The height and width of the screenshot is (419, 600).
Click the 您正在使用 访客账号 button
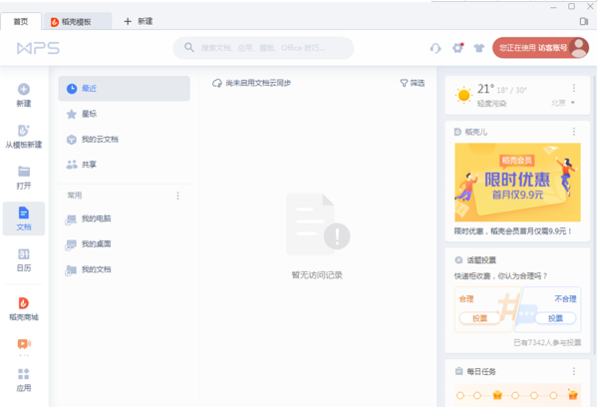(x=540, y=48)
